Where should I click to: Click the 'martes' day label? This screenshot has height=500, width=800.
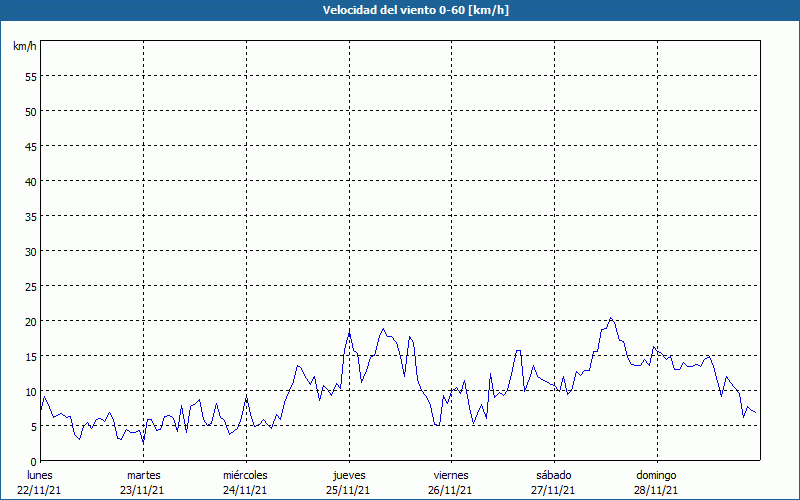[x=144, y=475]
